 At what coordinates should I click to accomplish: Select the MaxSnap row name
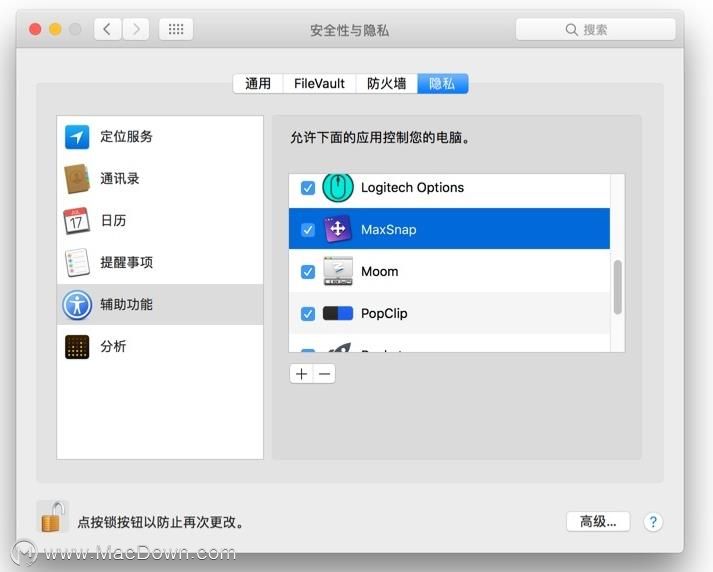tap(389, 230)
